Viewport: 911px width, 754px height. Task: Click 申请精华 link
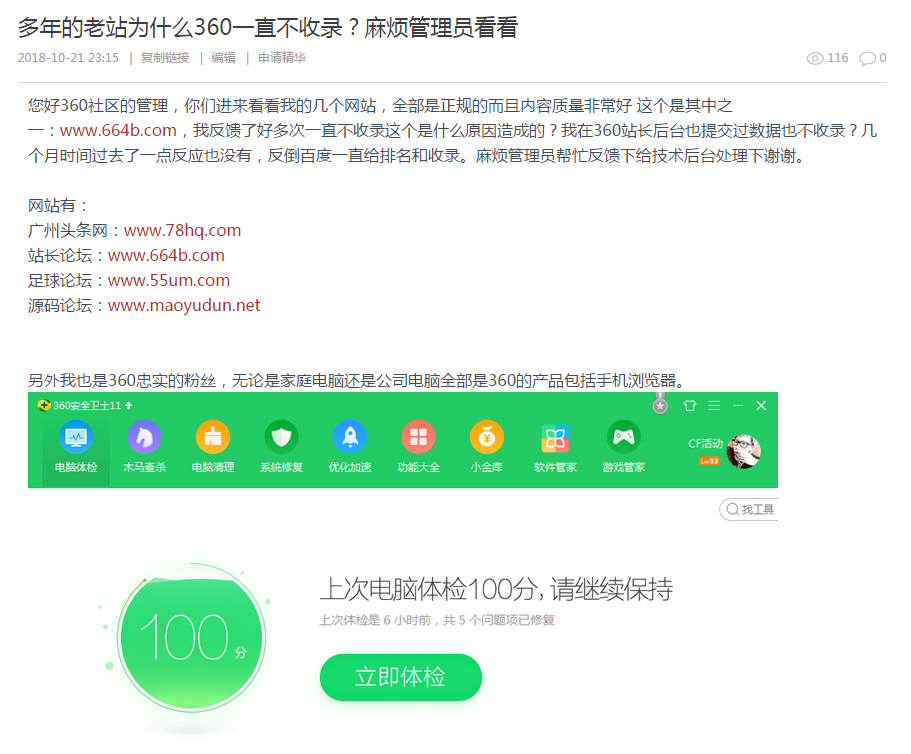pos(282,58)
